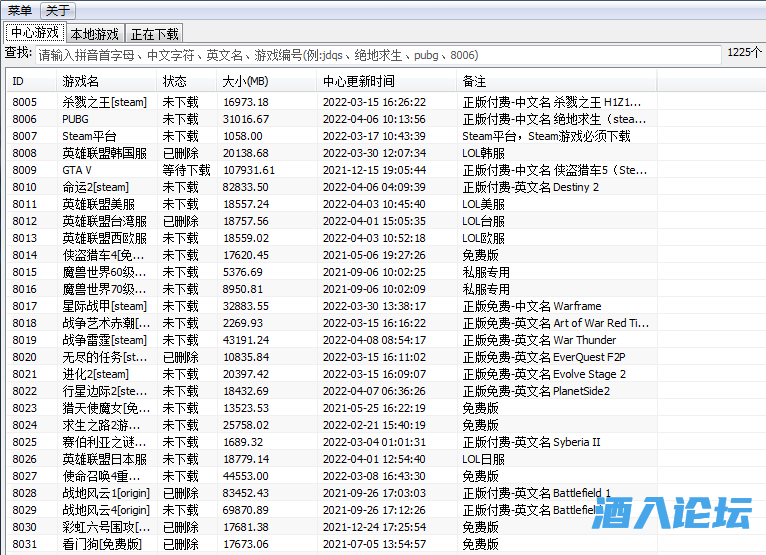Select the 战地风云1[origin] row
Screen dimensions: 766x555
[x=332, y=493]
